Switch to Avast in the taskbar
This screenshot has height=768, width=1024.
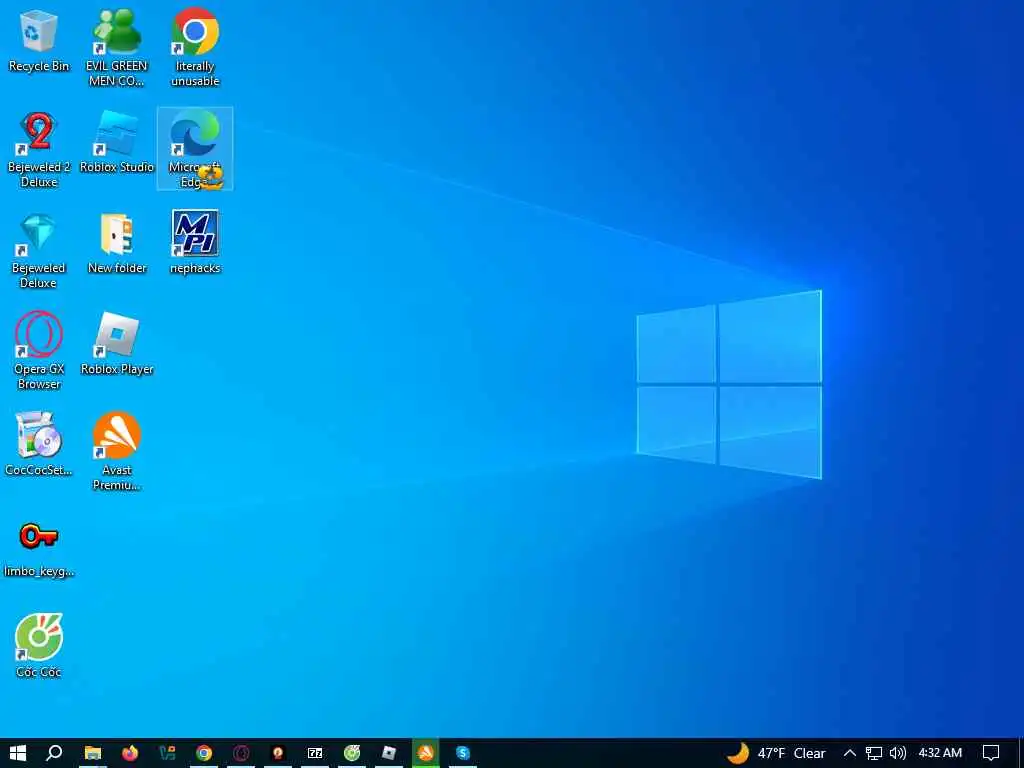click(x=426, y=753)
